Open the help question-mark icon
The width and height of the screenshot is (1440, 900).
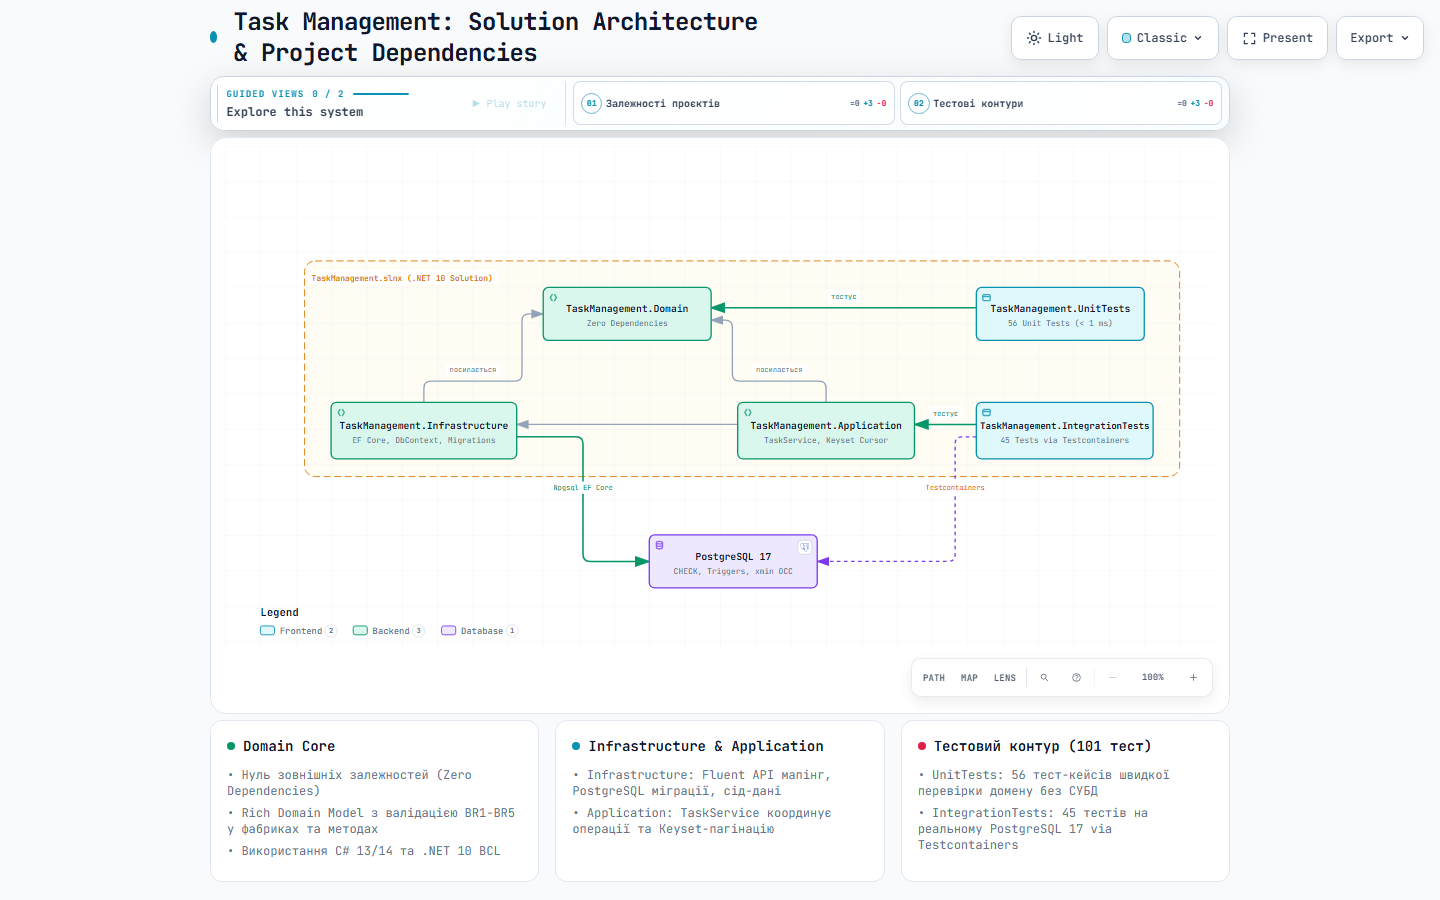click(1076, 677)
